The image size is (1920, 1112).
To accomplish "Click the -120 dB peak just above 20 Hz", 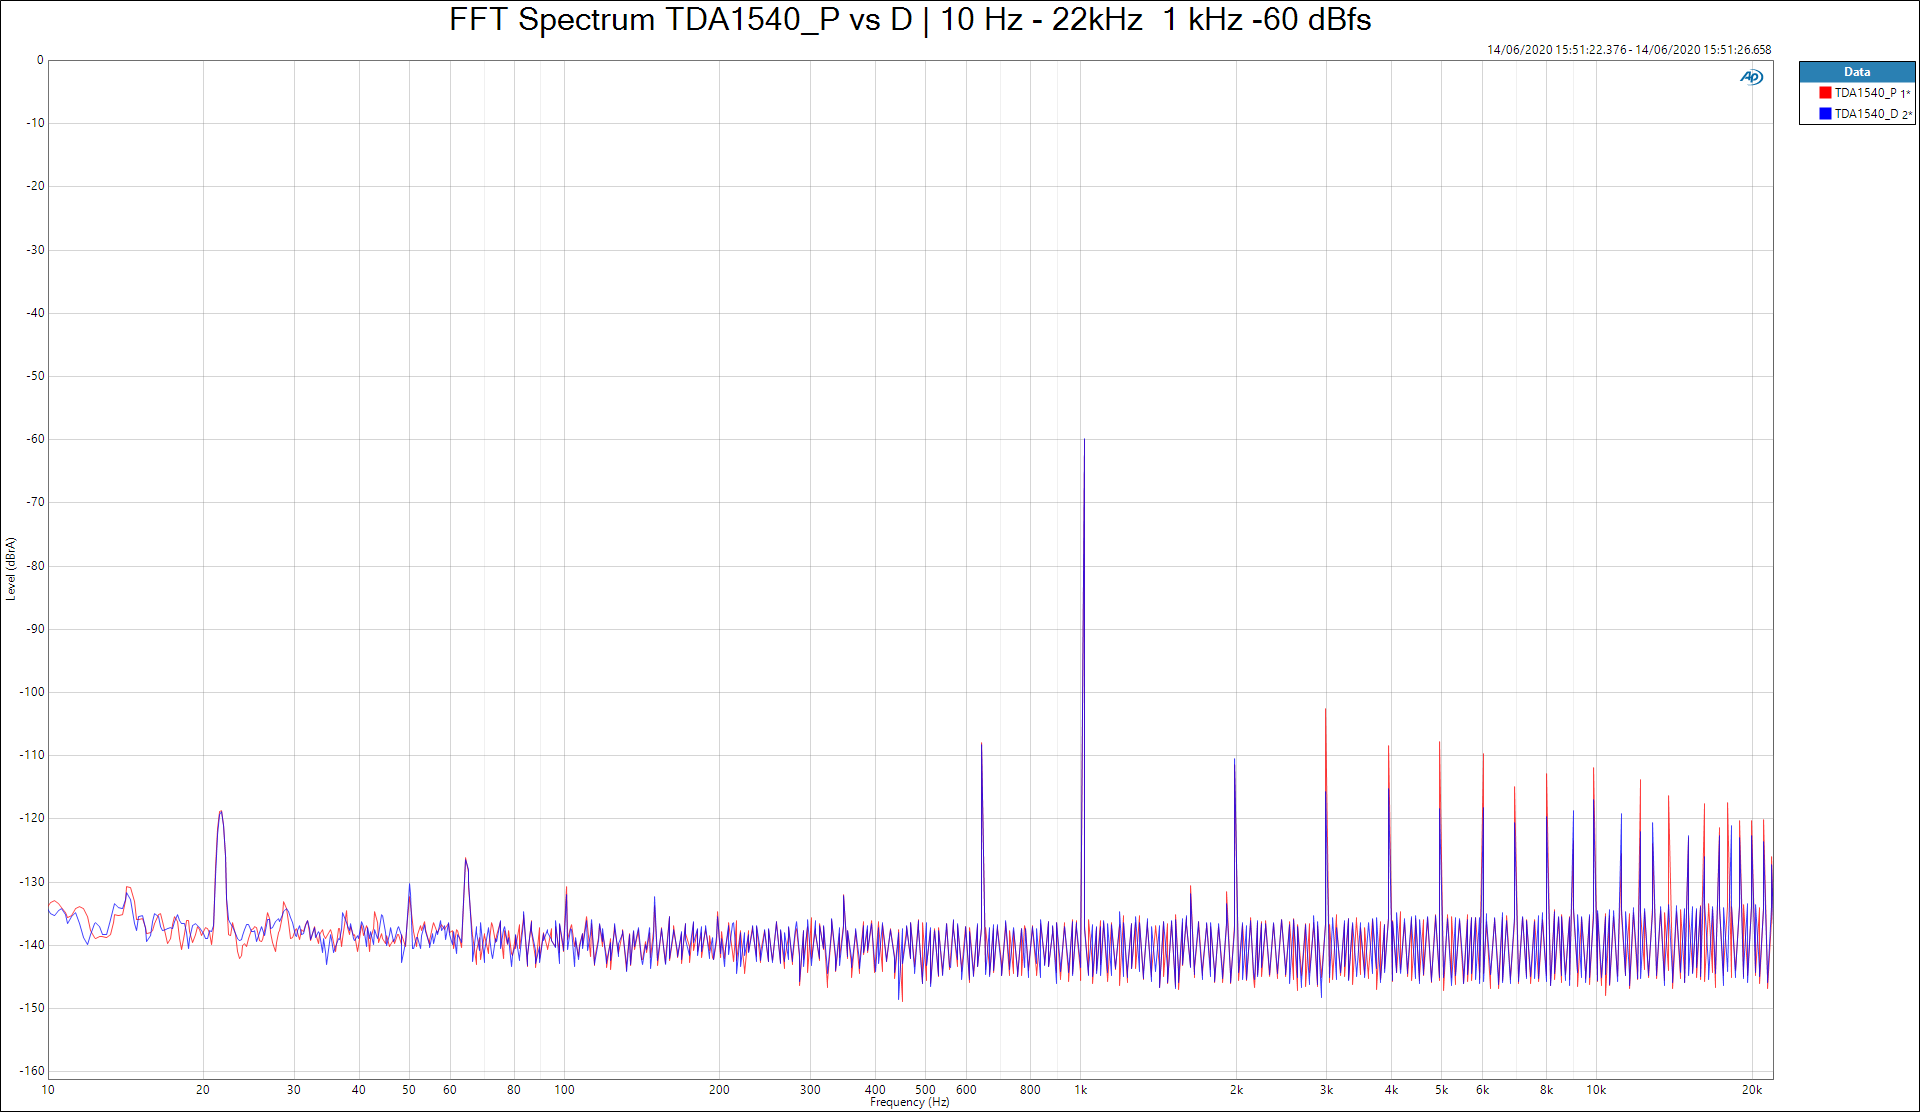I will [x=221, y=813].
